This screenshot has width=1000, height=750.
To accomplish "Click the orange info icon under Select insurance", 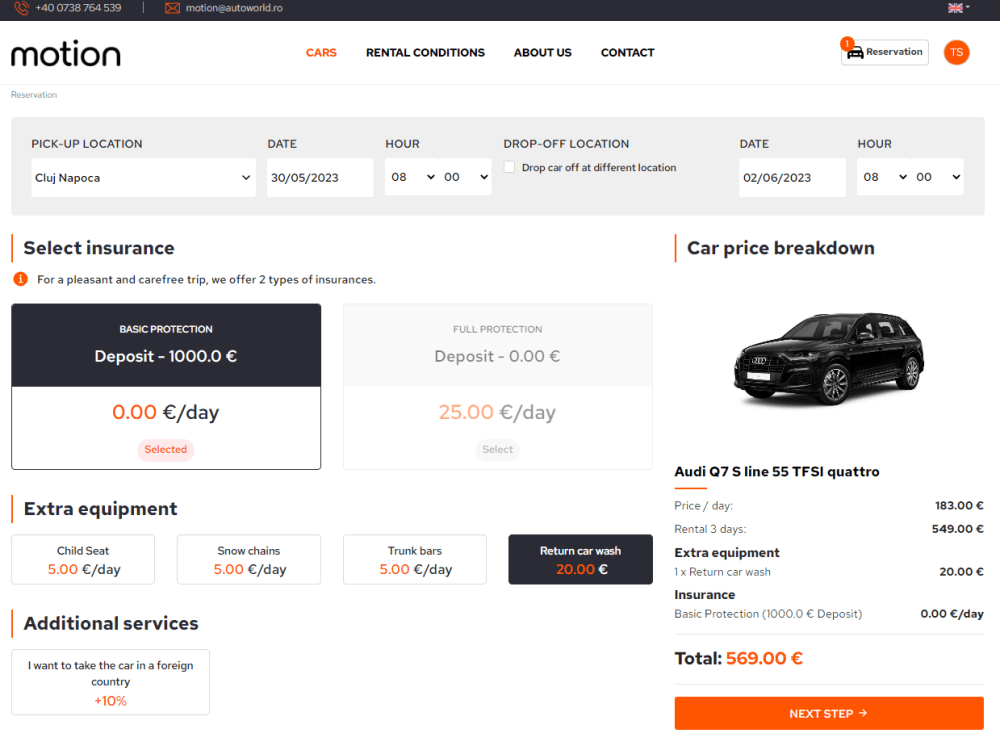I will point(20,279).
